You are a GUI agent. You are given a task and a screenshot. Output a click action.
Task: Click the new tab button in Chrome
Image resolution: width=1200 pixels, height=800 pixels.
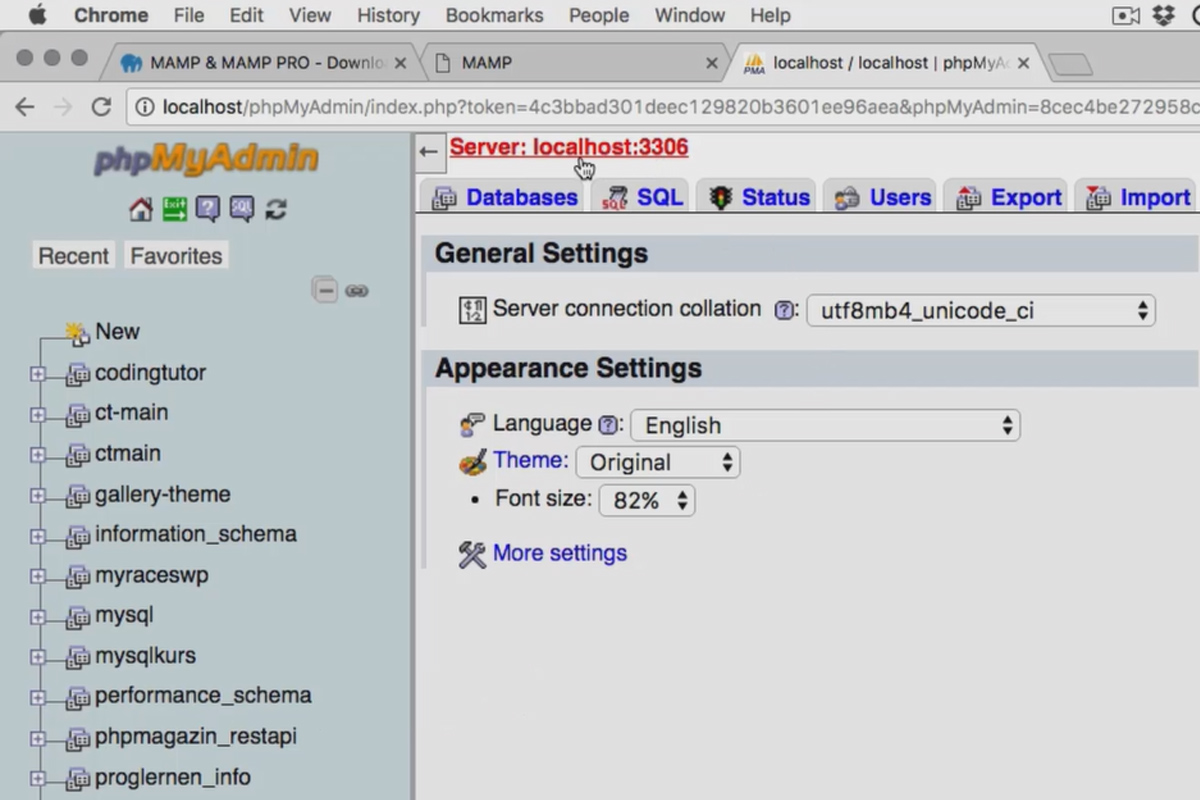[1070, 64]
